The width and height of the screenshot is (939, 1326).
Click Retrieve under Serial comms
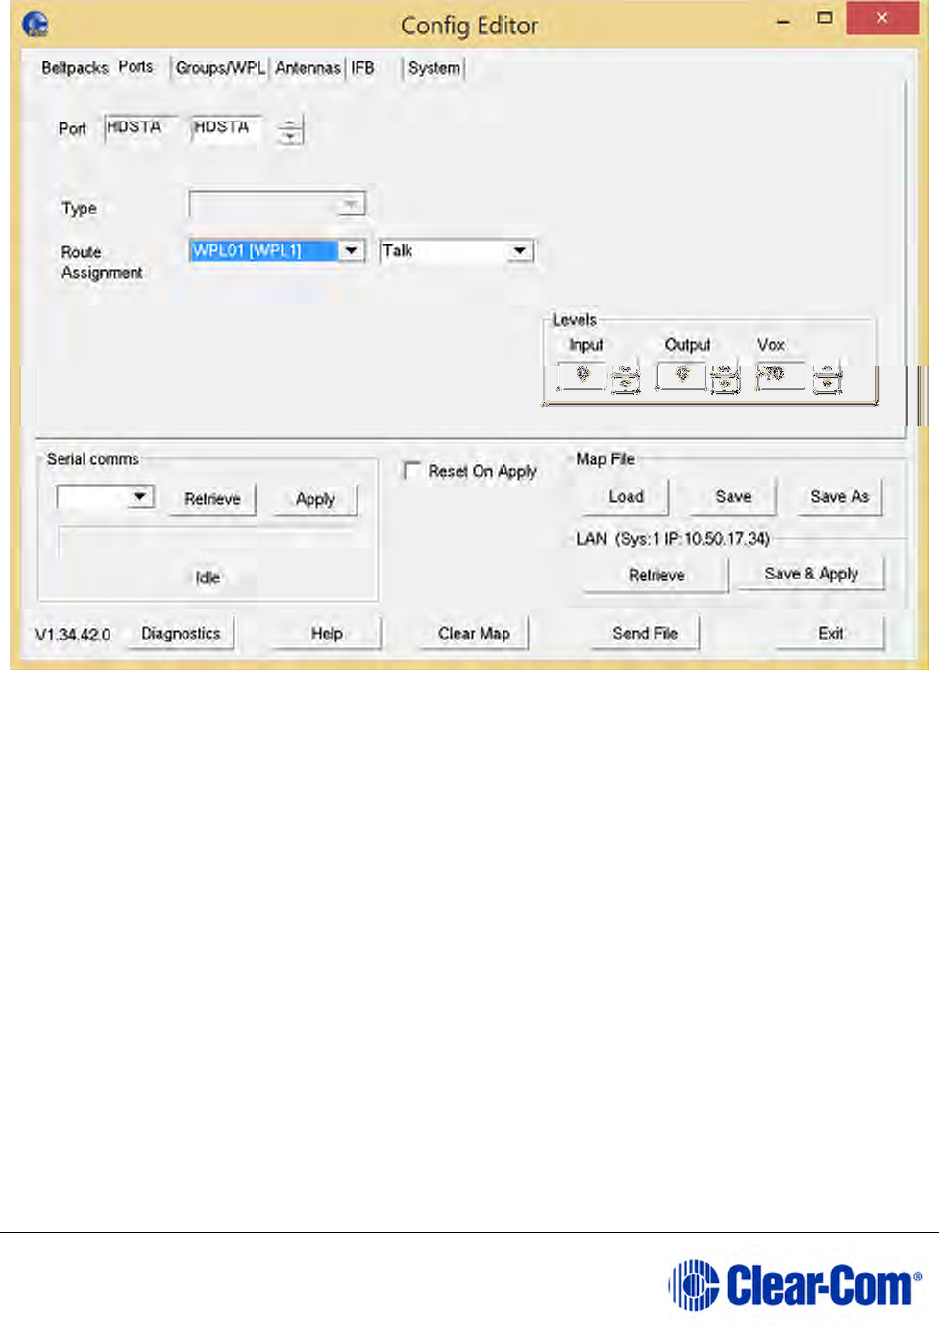pos(212,499)
